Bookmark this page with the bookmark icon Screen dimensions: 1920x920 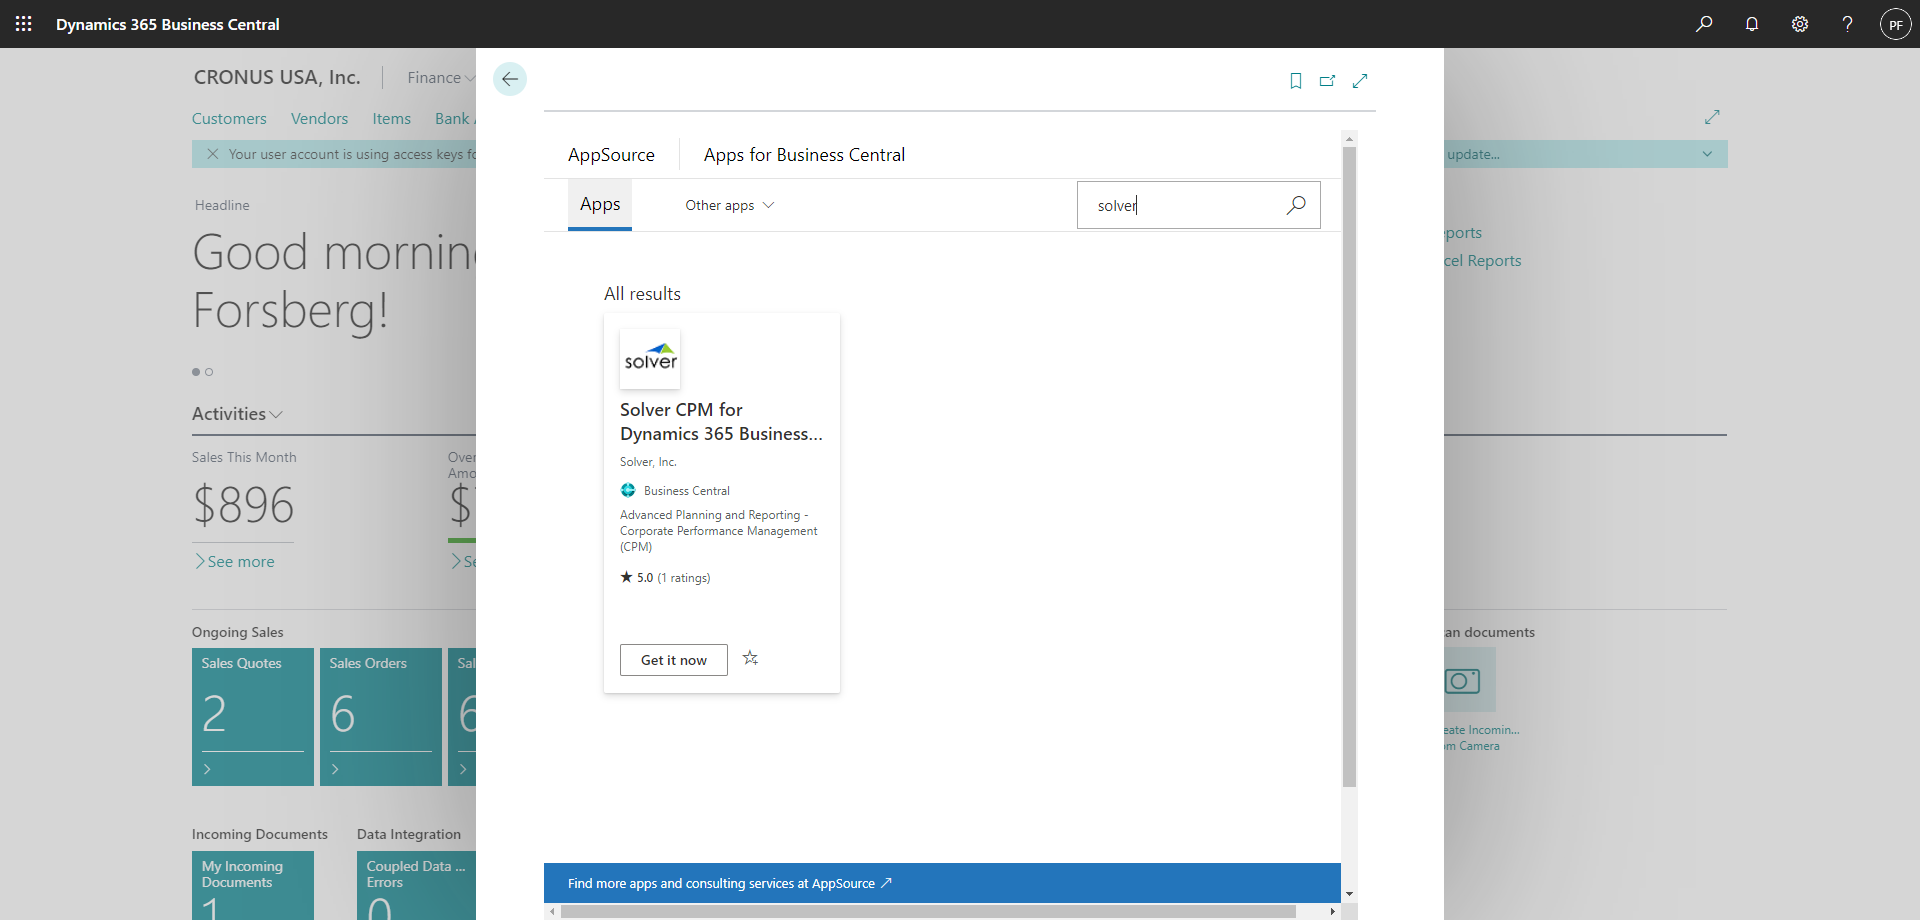coord(1296,81)
